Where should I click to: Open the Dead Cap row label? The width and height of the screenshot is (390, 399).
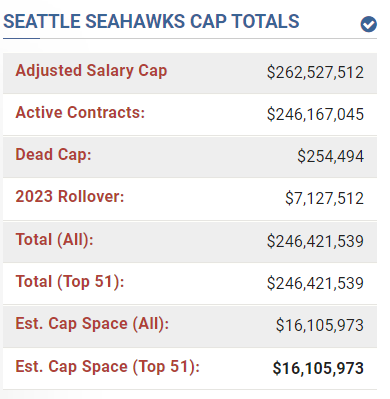tap(53, 155)
